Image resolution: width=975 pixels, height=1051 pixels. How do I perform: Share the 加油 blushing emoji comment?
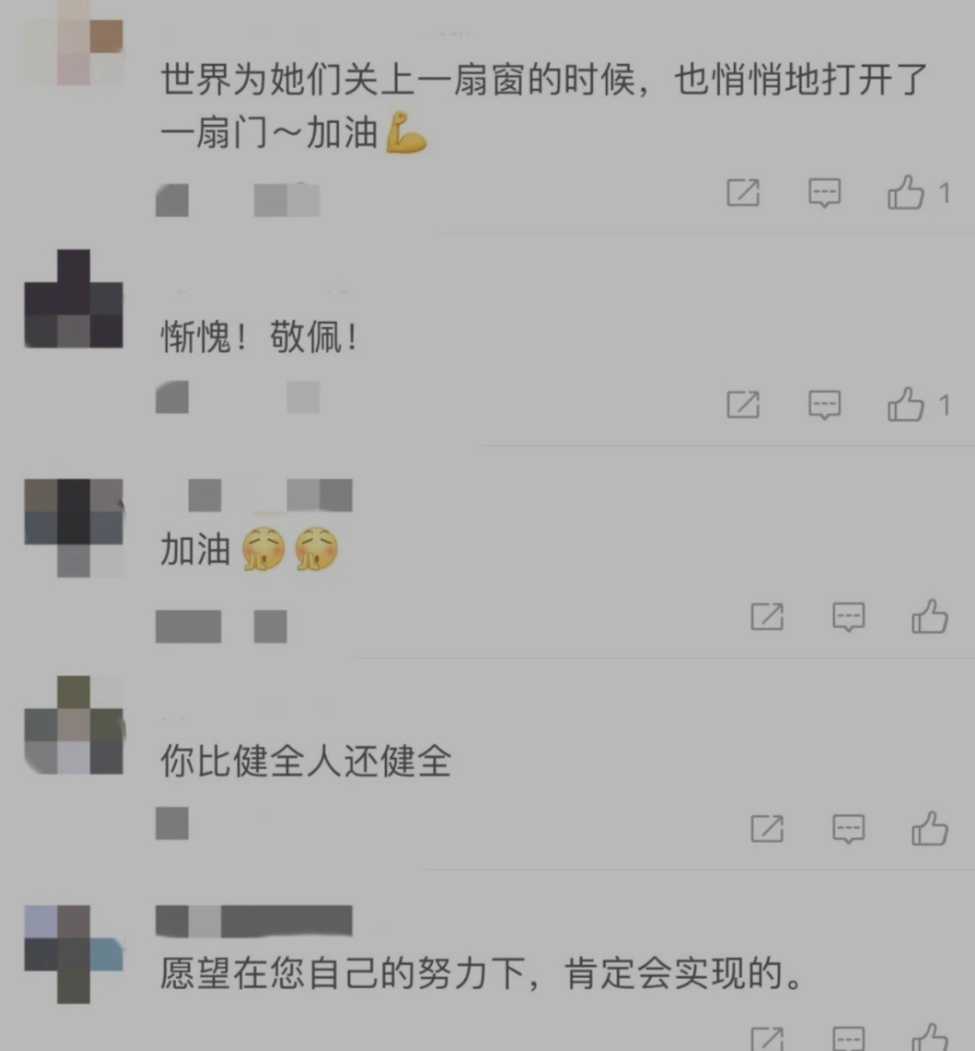pyautogui.click(x=767, y=617)
